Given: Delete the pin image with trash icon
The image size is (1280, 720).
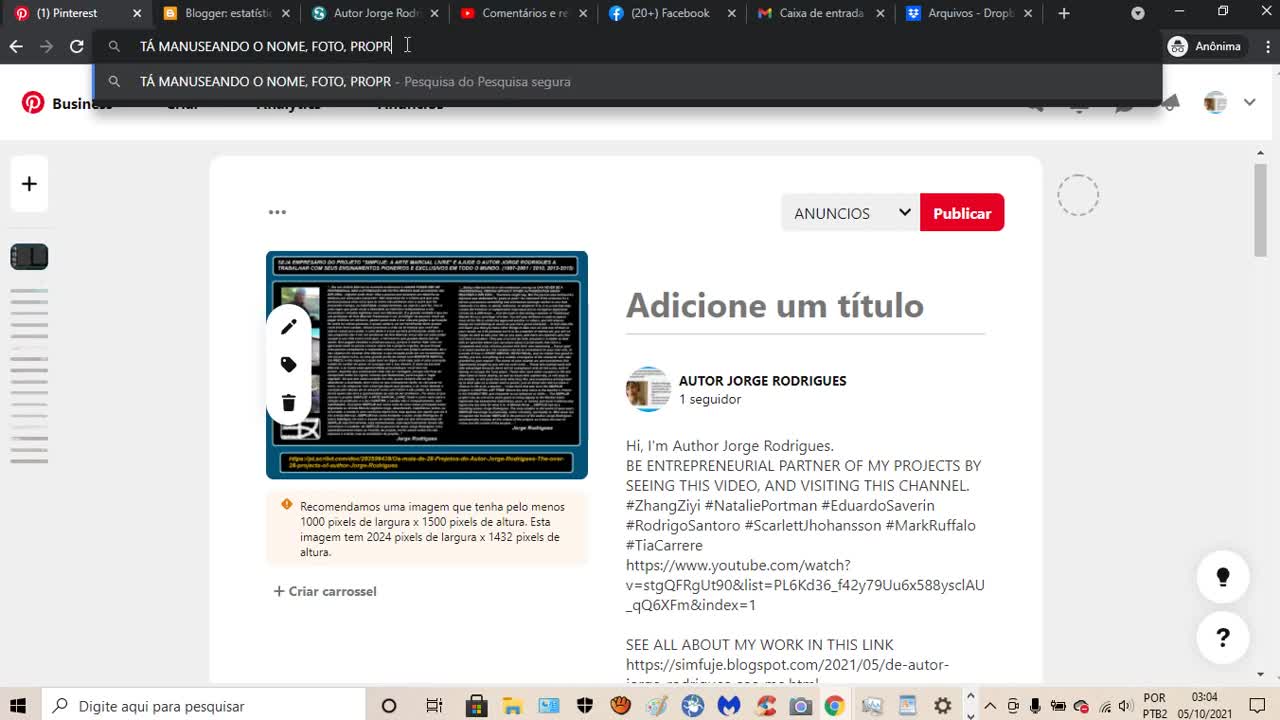Looking at the screenshot, I should tap(289, 403).
